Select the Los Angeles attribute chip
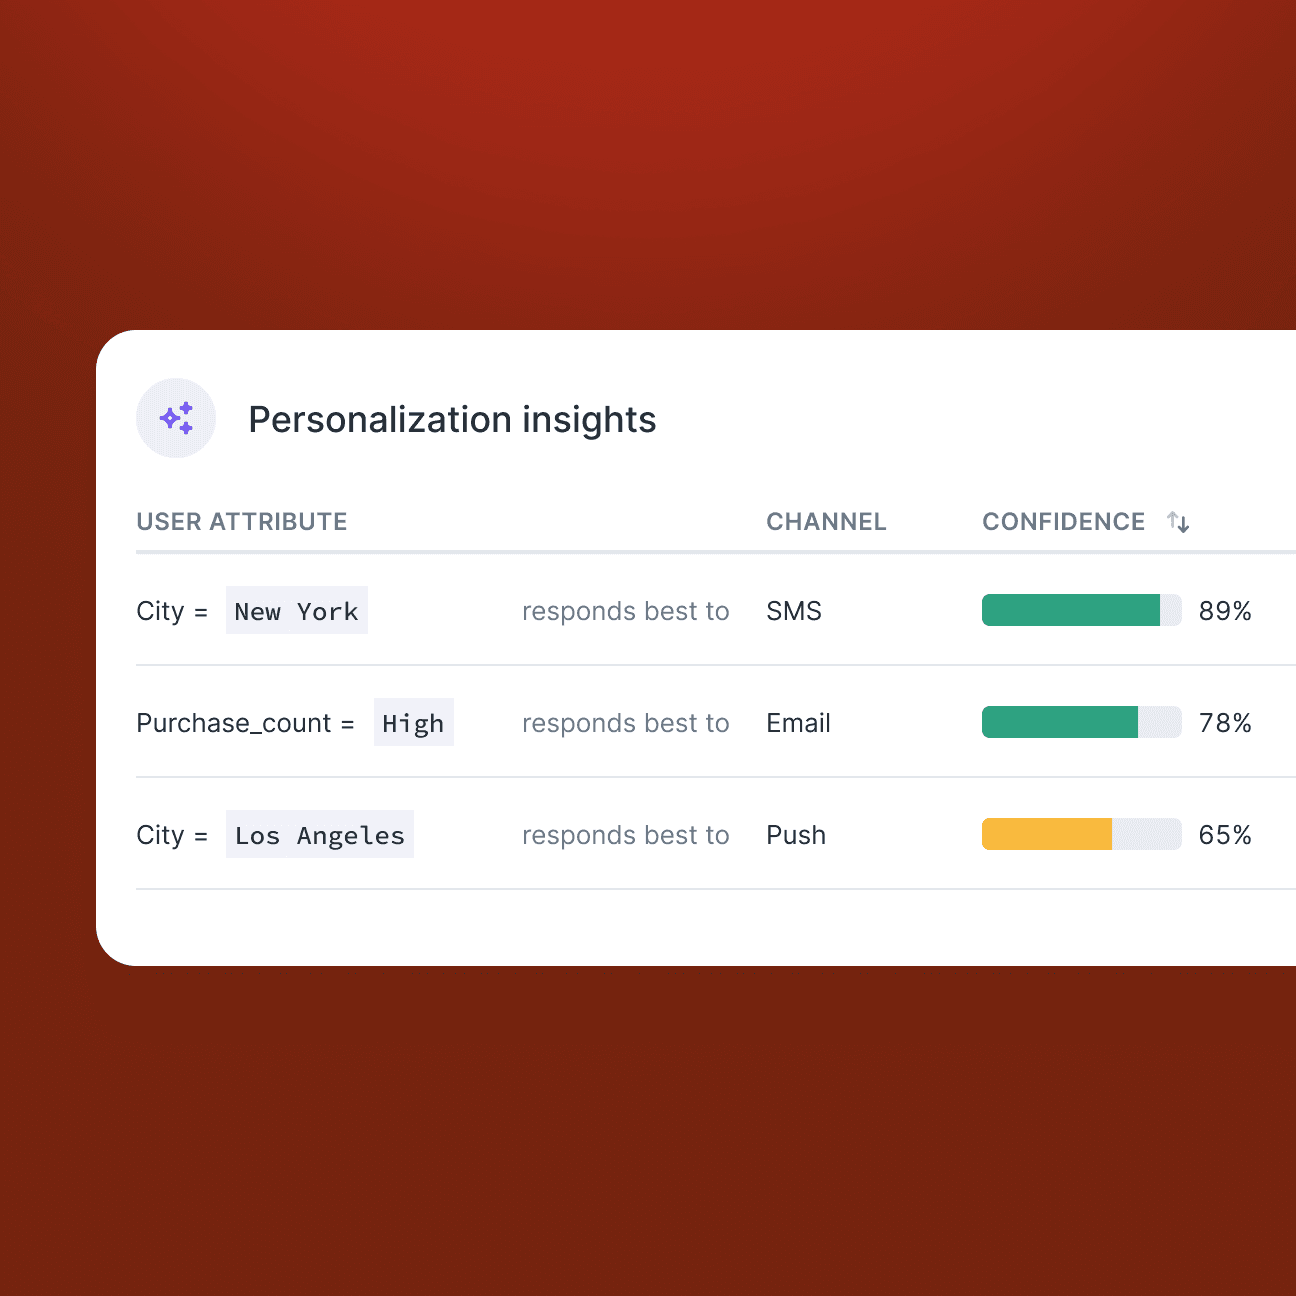Image resolution: width=1296 pixels, height=1296 pixels. [319, 834]
